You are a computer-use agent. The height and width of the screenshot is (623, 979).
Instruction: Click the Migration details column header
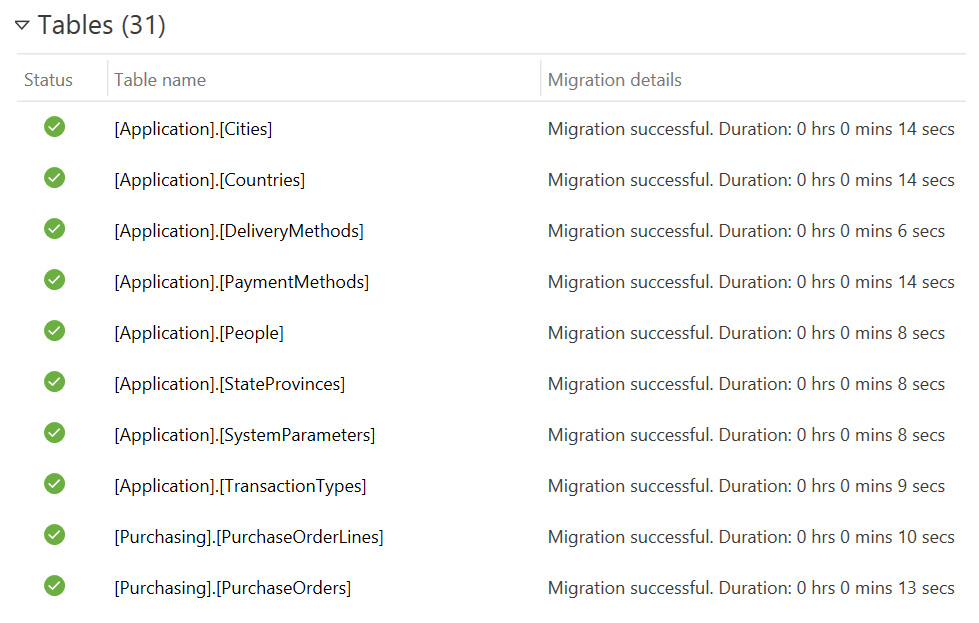click(x=614, y=80)
